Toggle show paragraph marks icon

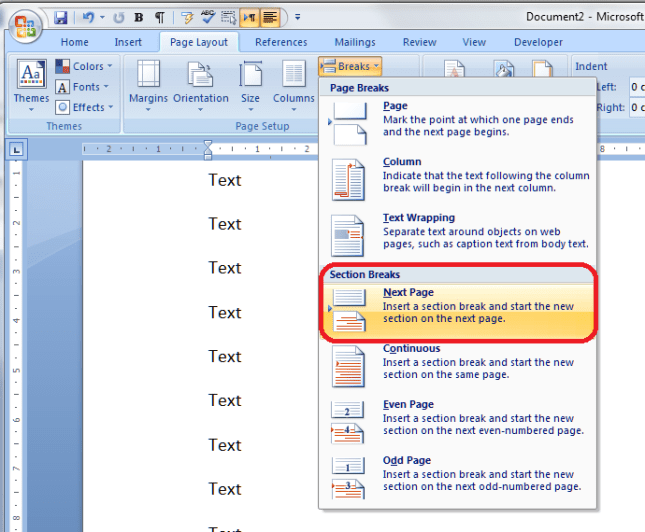click(160, 18)
